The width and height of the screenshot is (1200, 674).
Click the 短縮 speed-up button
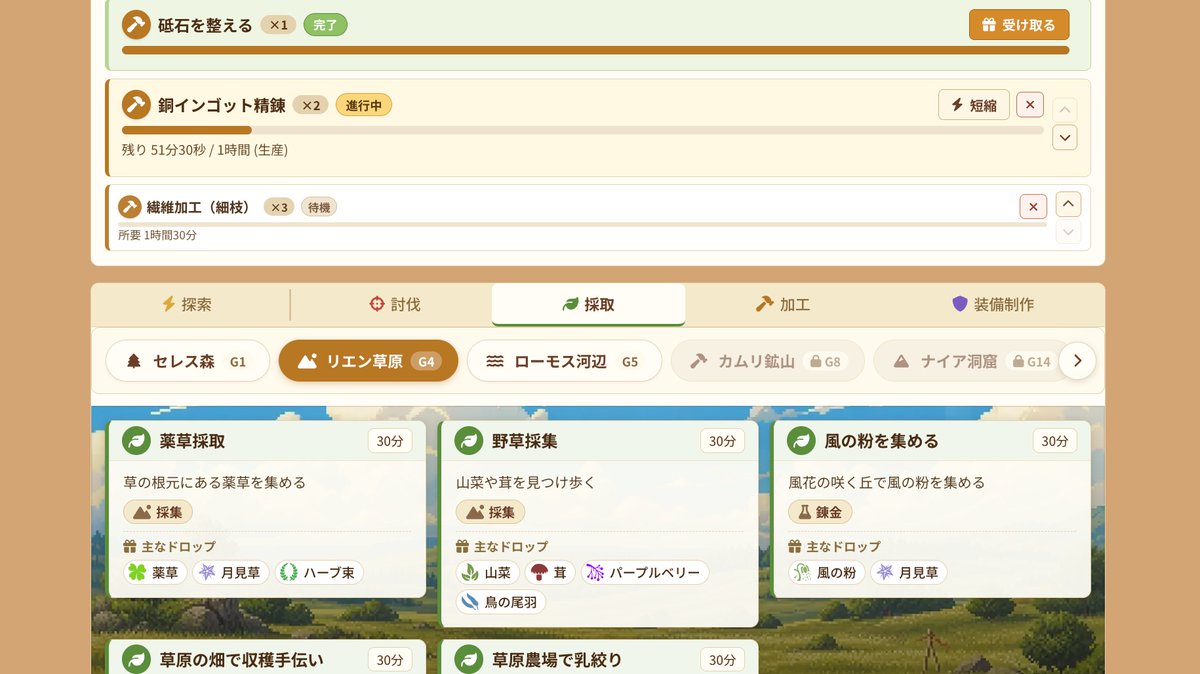[974, 105]
